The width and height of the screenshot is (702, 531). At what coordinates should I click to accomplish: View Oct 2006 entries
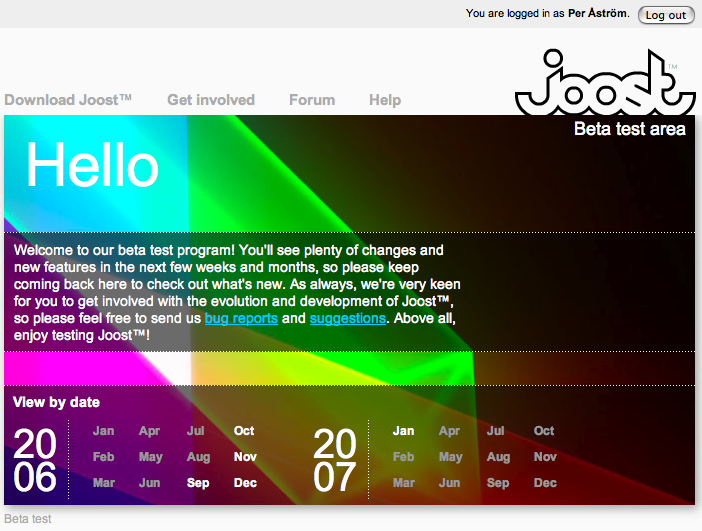[x=244, y=431]
